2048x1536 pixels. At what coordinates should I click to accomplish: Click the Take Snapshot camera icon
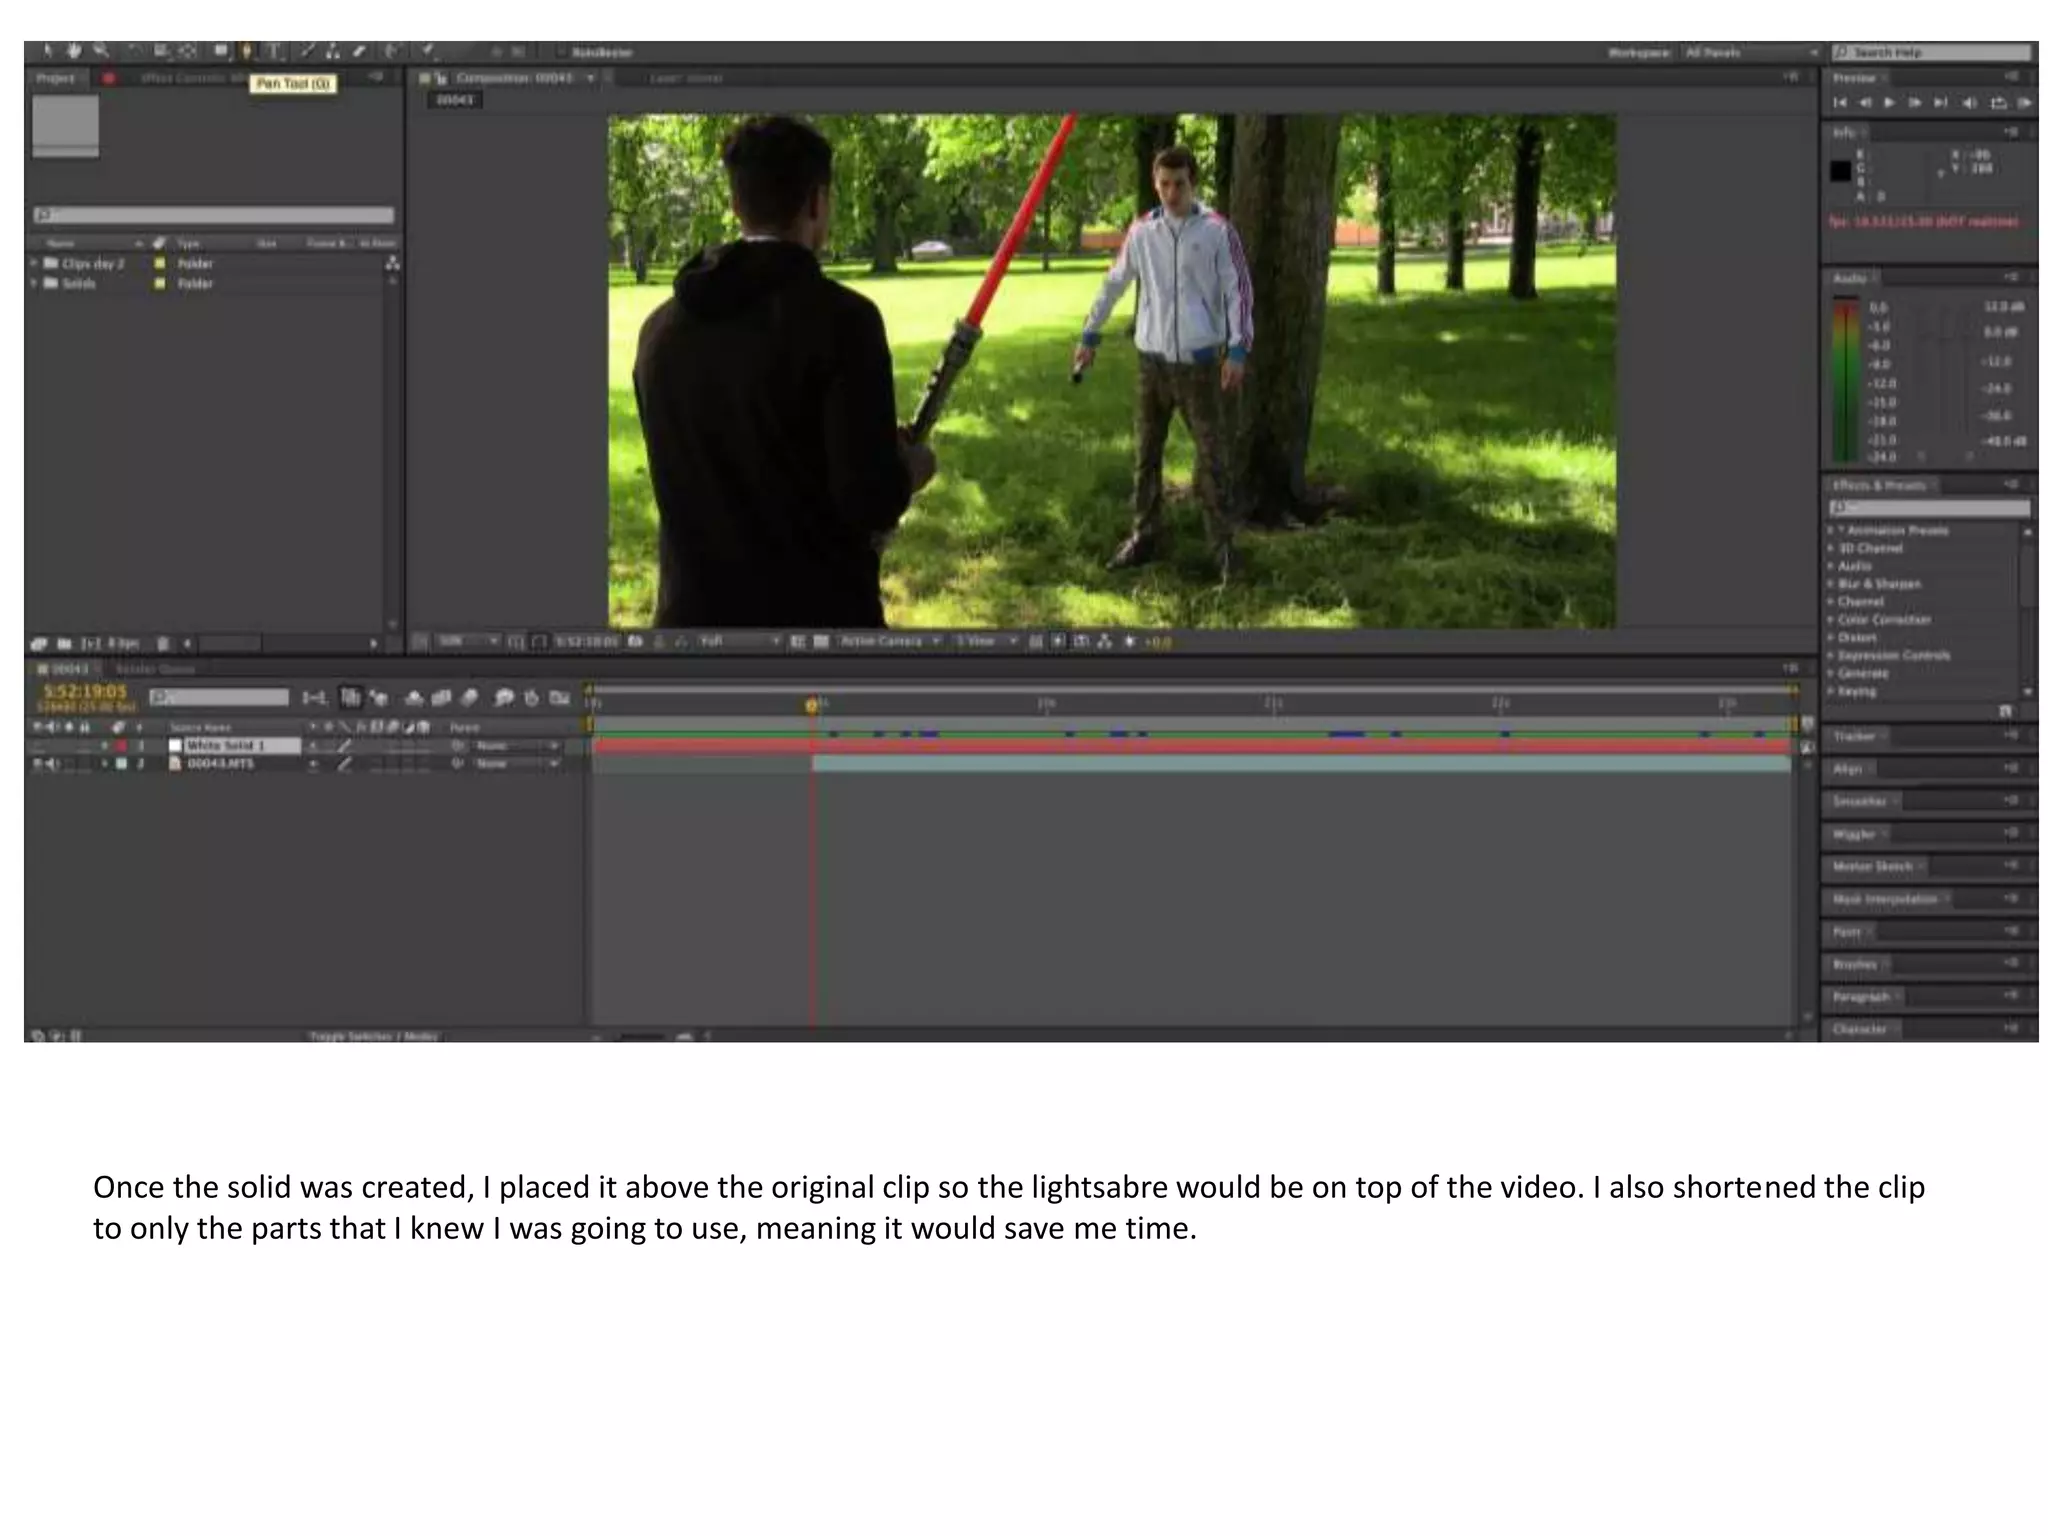pyautogui.click(x=635, y=641)
